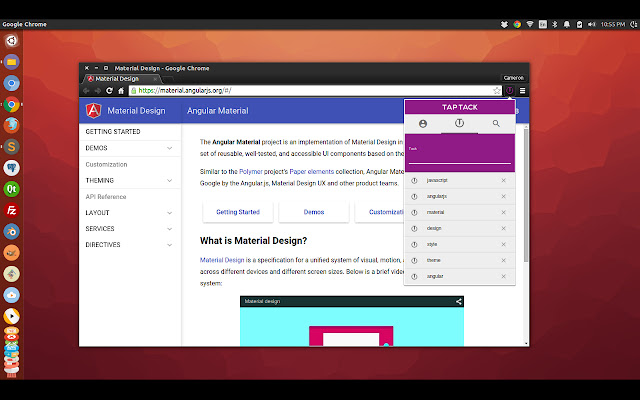Expand the THEMING sidebar section
The height and width of the screenshot is (400, 640).
click(x=130, y=180)
